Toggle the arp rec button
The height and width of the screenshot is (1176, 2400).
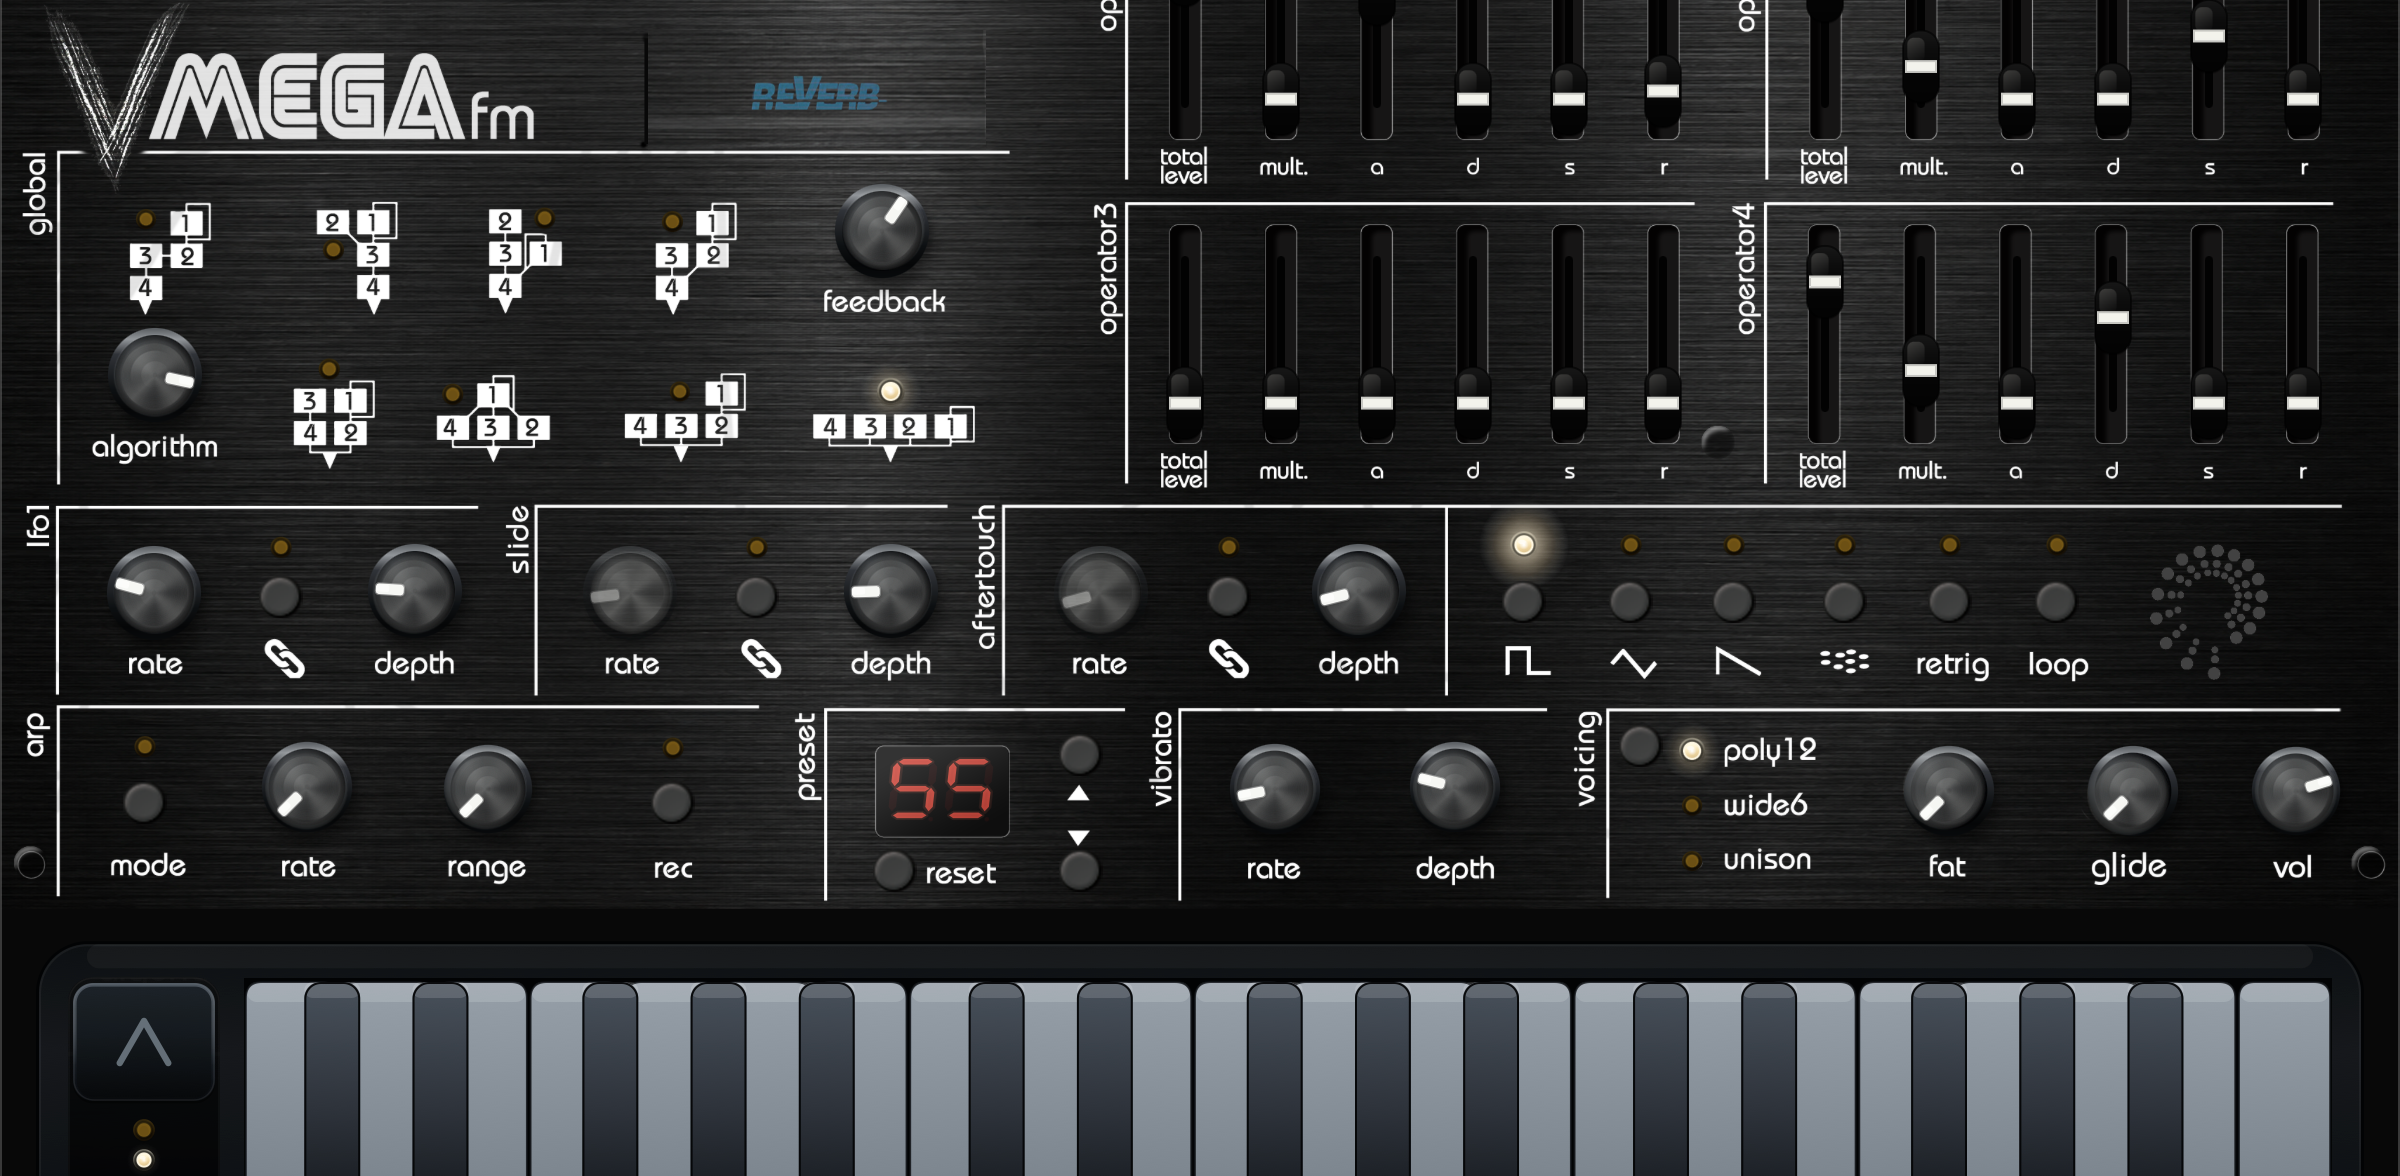coord(671,802)
